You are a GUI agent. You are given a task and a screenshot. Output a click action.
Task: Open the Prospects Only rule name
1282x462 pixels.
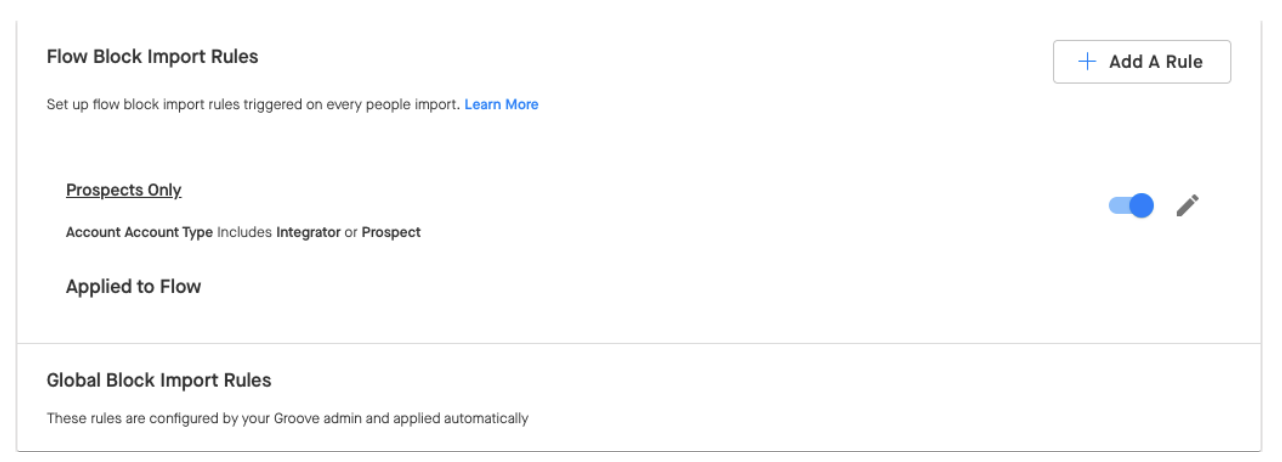click(x=124, y=190)
